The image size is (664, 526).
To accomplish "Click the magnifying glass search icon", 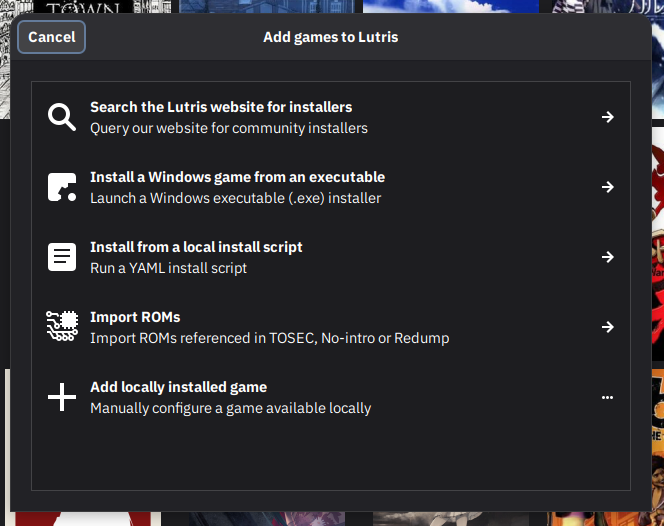I will point(62,117).
